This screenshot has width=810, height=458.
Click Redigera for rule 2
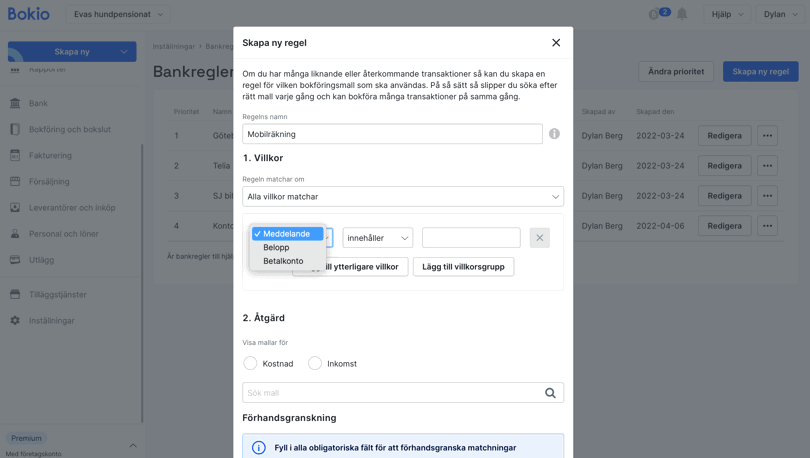(724, 166)
